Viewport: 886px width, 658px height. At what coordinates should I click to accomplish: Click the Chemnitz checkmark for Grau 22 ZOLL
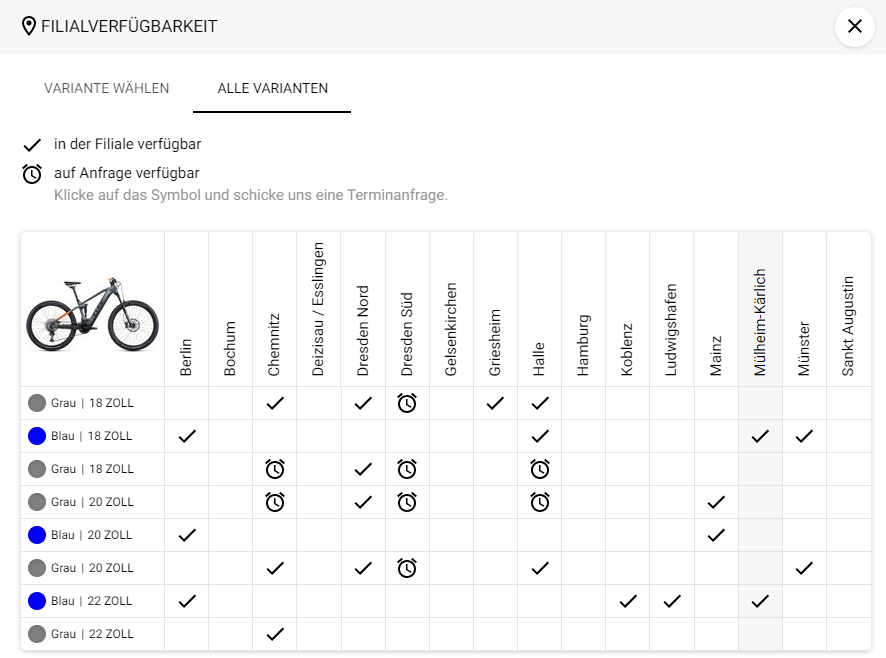coord(275,634)
